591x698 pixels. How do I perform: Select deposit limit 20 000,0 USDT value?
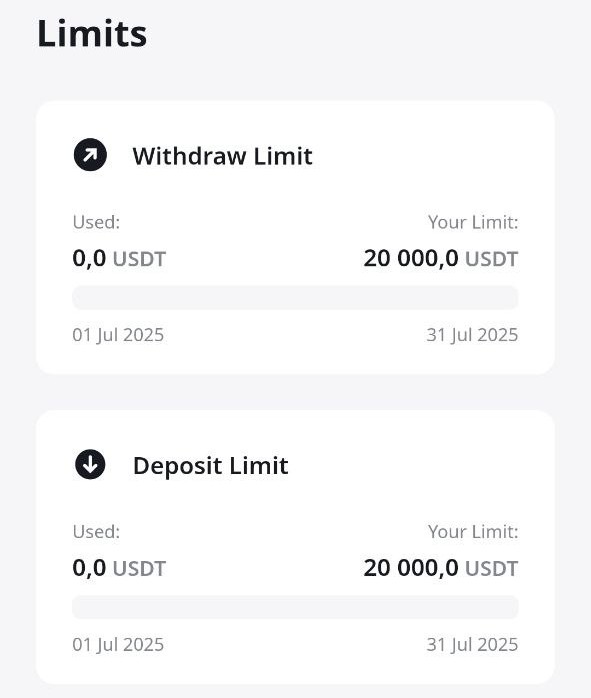tap(441, 568)
